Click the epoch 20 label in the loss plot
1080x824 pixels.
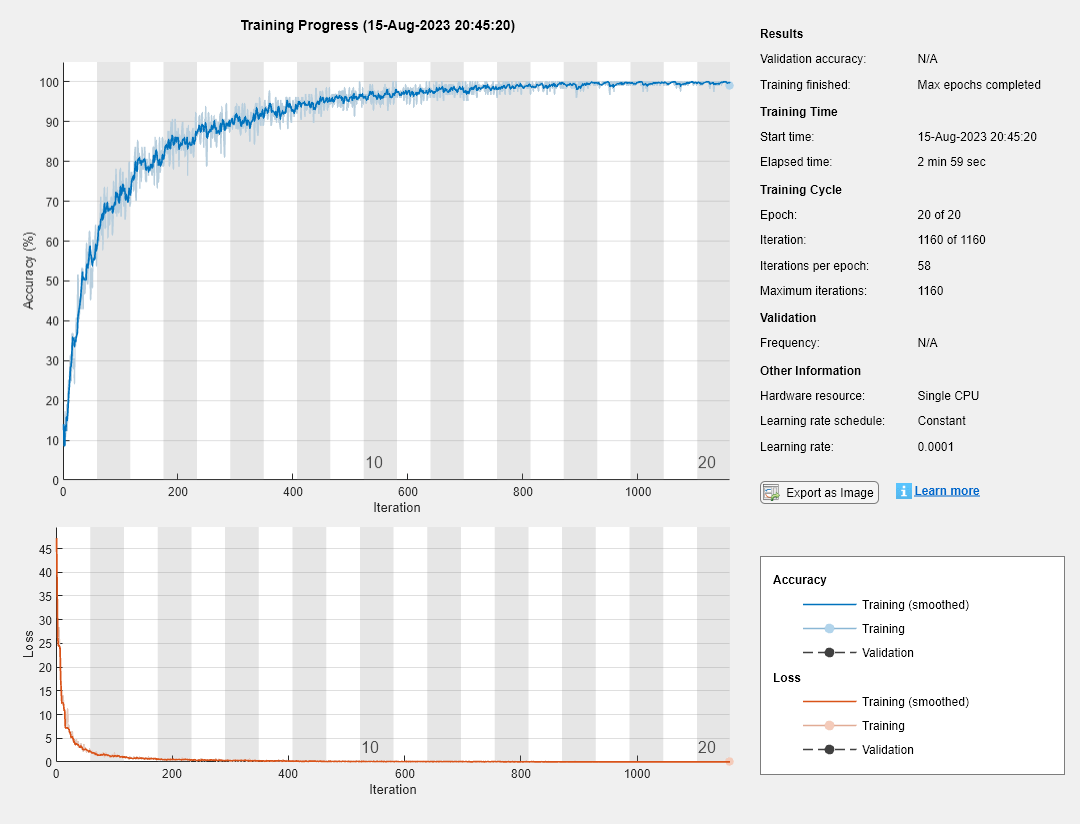(x=707, y=748)
